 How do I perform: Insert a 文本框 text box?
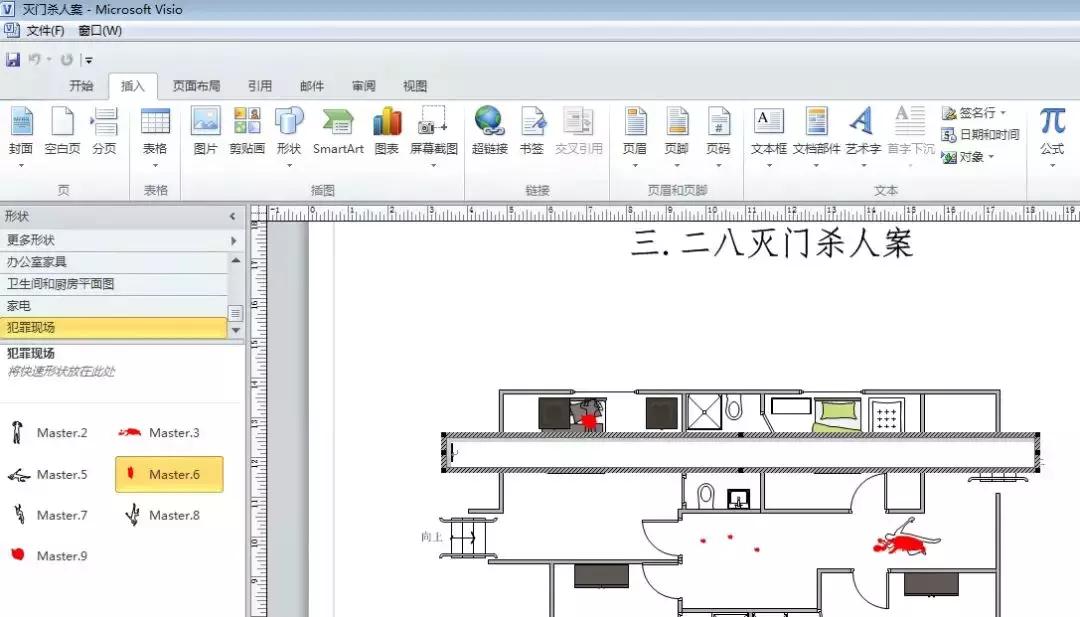pyautogui.click(x=767, y=130)
